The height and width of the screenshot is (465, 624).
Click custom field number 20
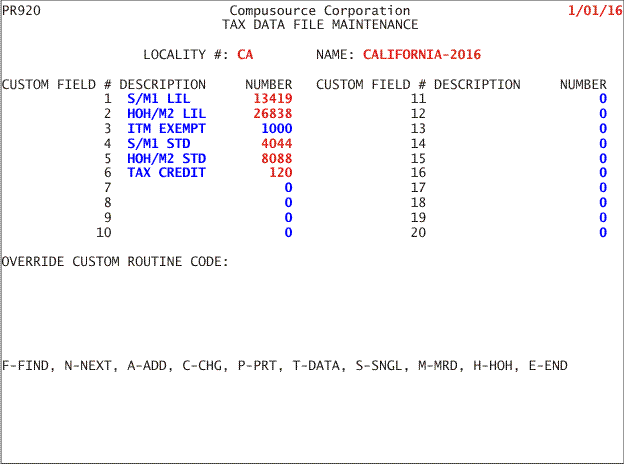coord(418,232)
